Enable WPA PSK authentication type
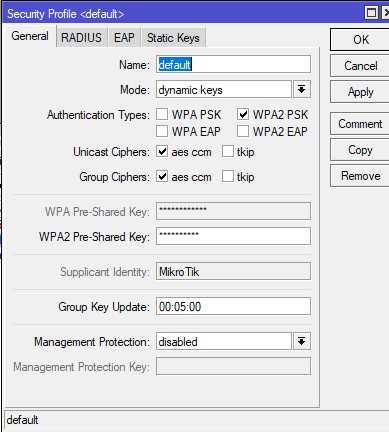 (162, 114)
